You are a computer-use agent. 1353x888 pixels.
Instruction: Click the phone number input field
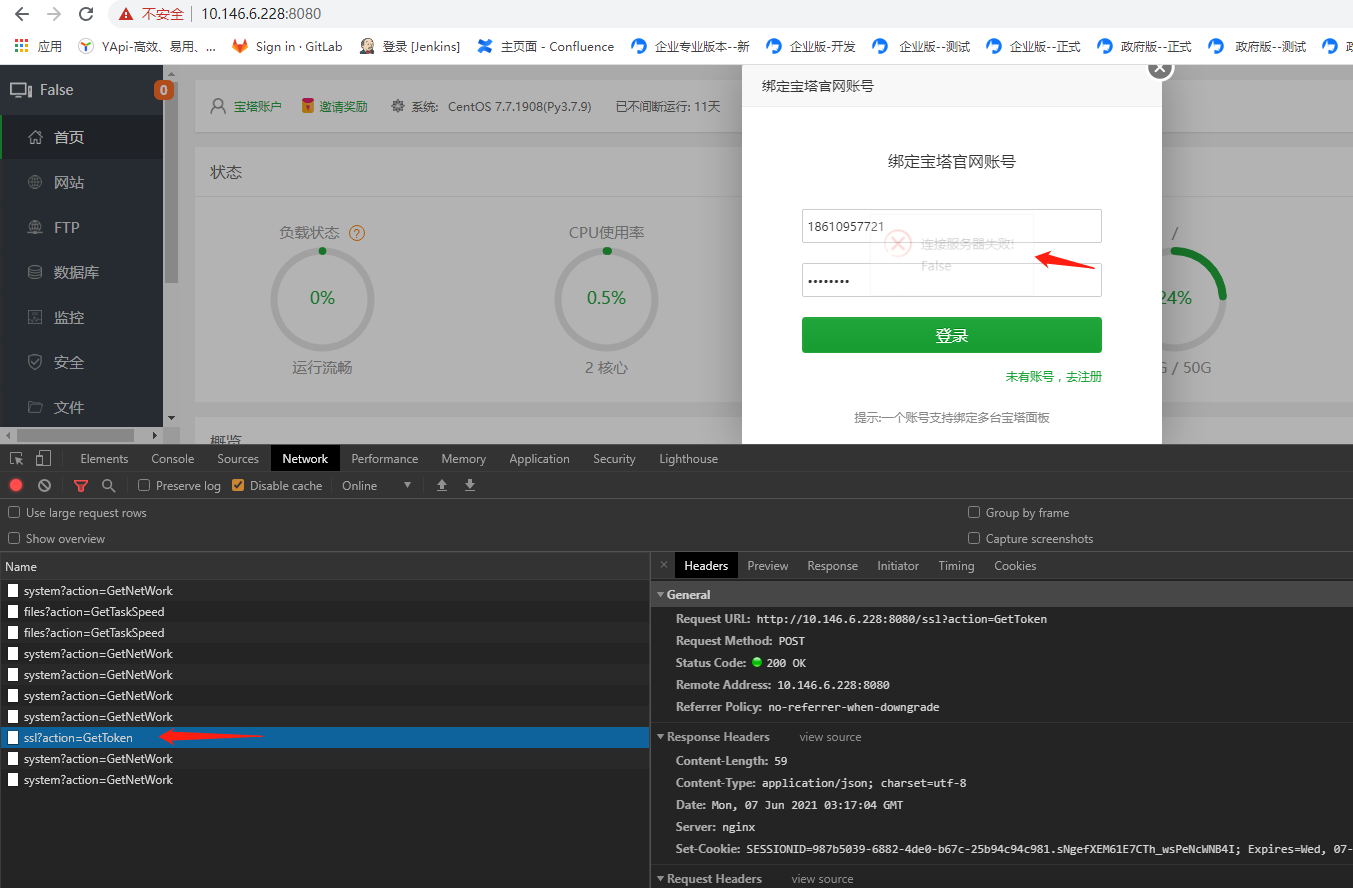(x=952, y=226)
